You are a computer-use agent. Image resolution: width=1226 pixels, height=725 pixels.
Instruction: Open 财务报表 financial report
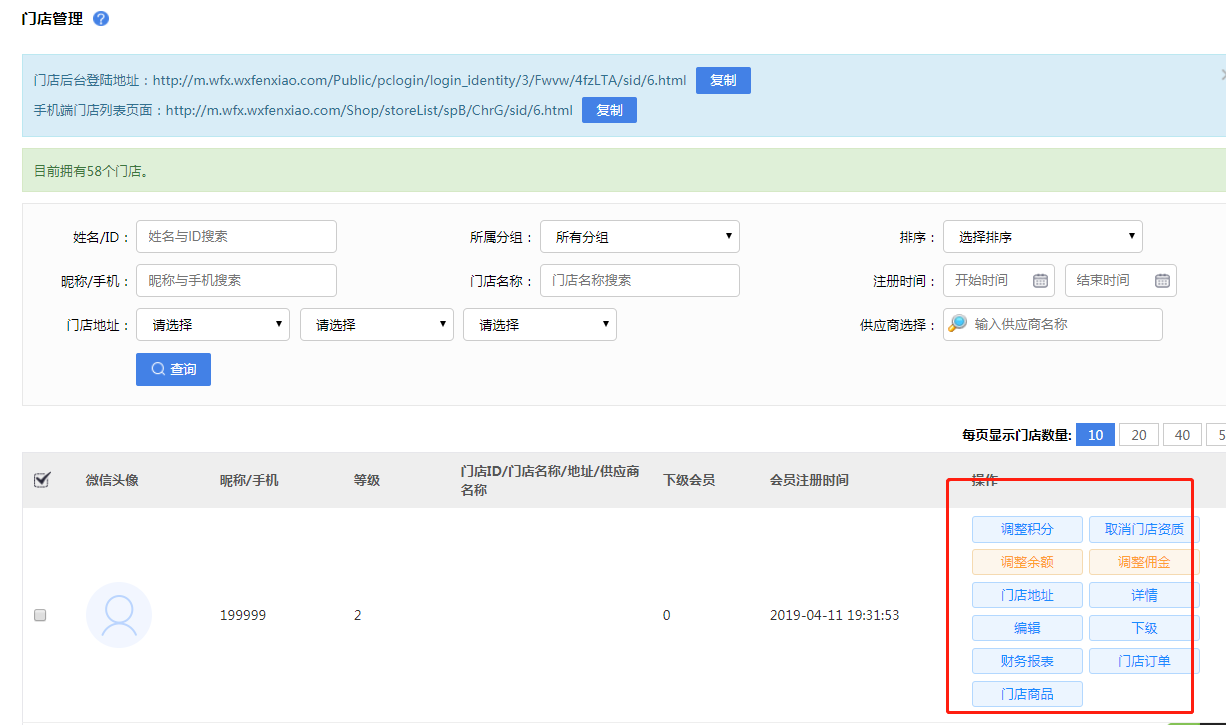click(1027, 661)
